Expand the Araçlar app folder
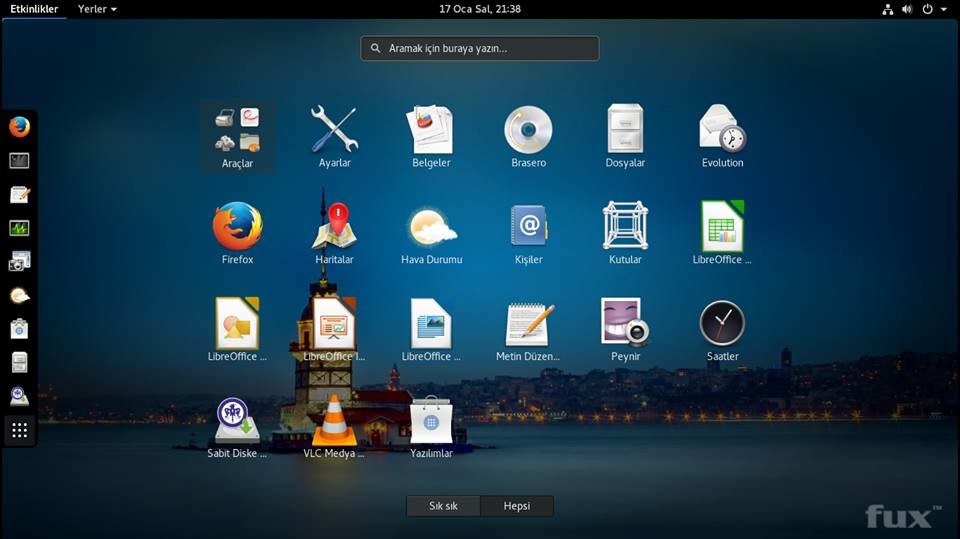 click(x=237, y=136)
